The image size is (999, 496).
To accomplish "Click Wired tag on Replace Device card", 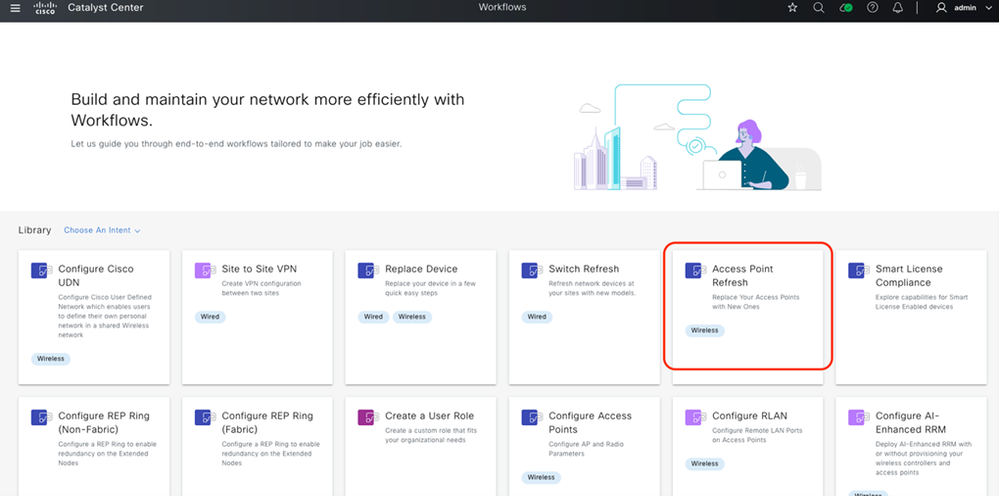I will [373, 316].
